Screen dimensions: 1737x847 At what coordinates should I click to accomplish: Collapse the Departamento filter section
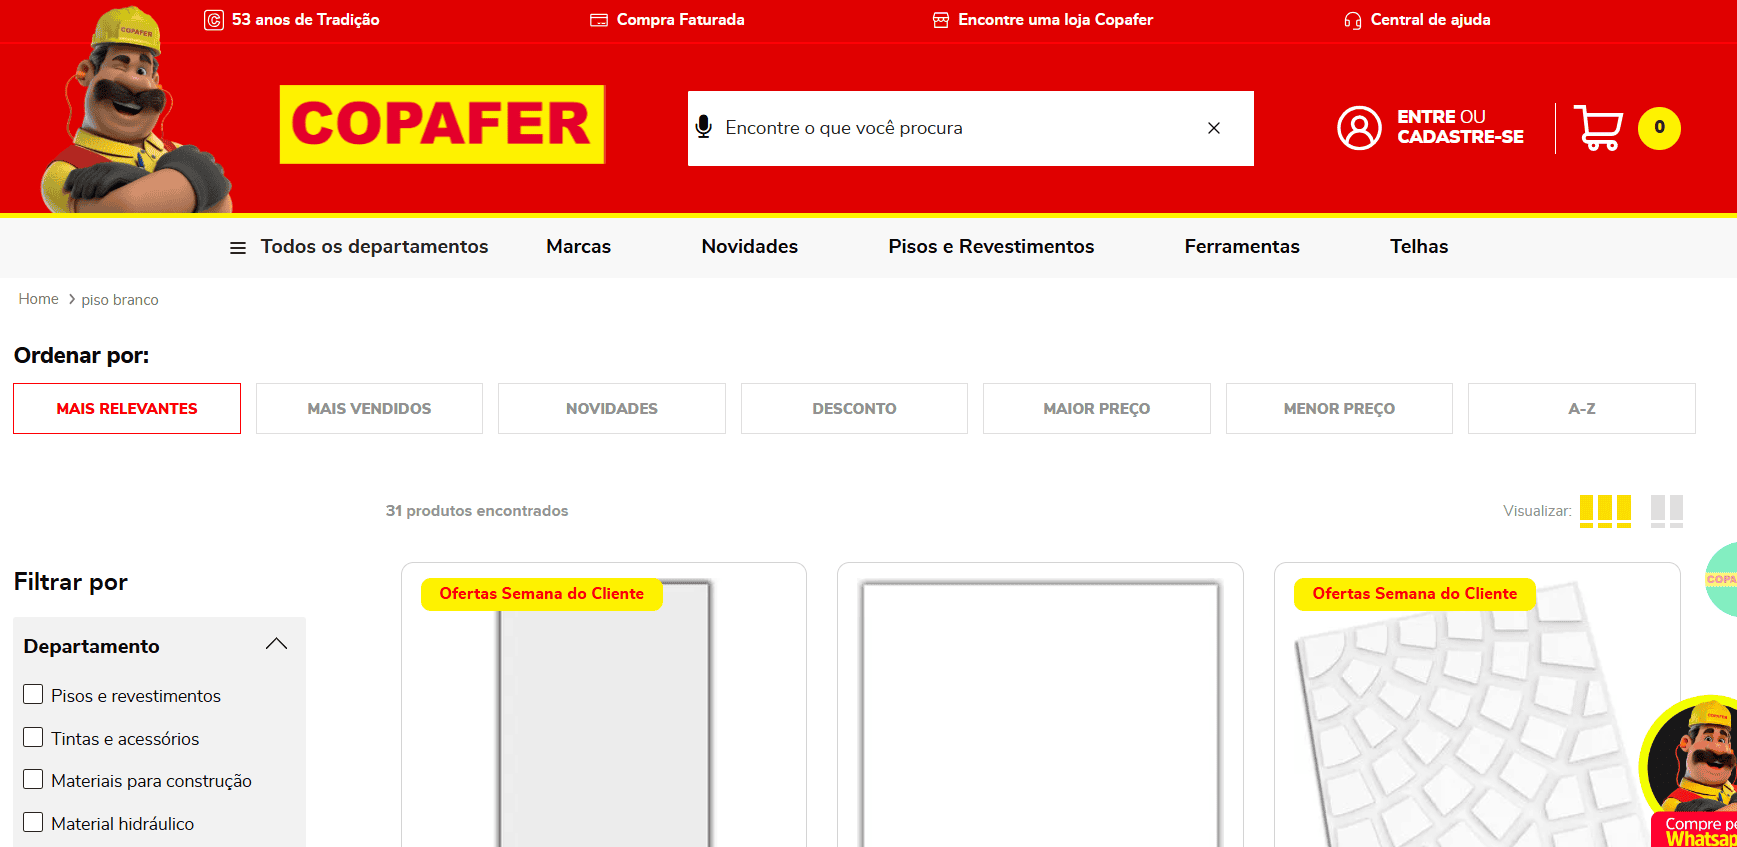click(277, 644)
